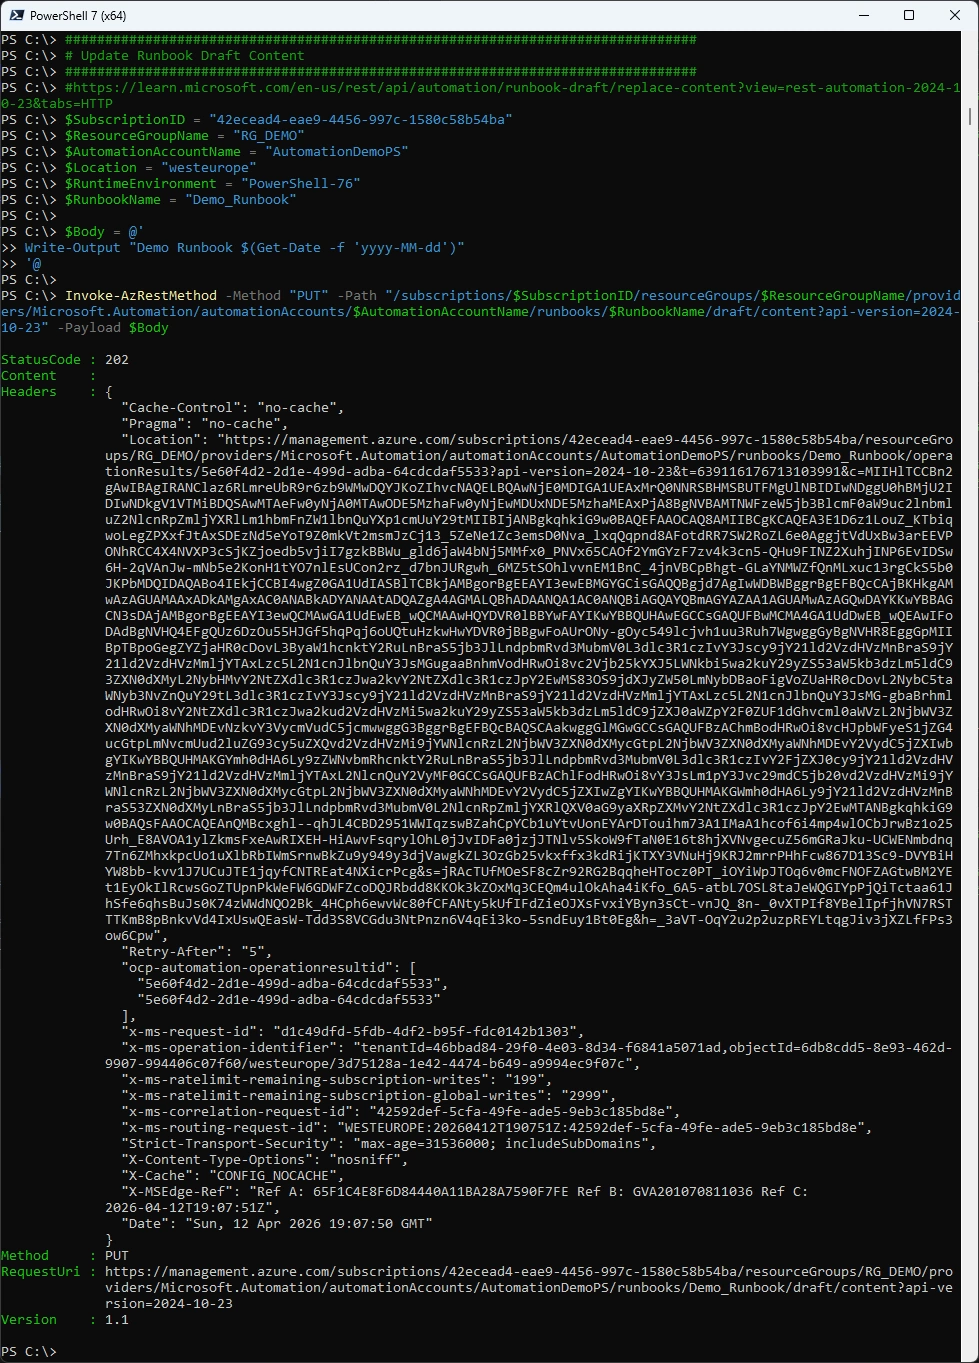Viewport: 979px width, 1363px height.
Task: Close the PowerShell 7 window
Action: 954,15
